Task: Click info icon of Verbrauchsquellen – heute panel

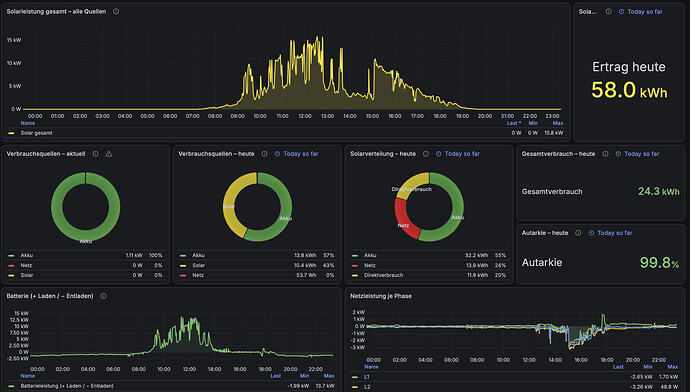Action: (264, 154)
